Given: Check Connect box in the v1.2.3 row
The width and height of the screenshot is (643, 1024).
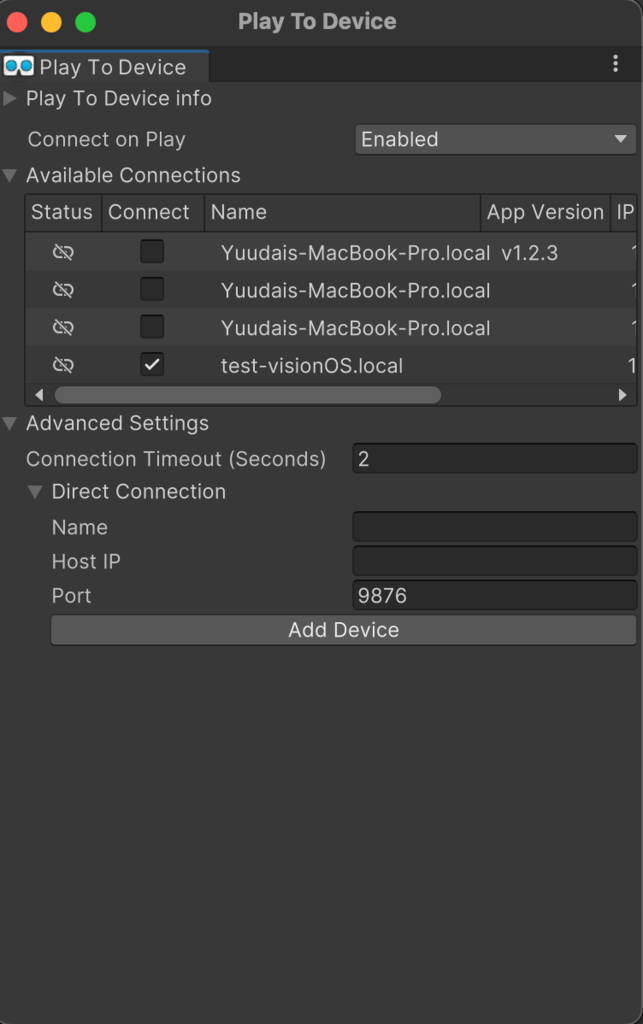Looking at the screenshot, I should tap(152, 251).
